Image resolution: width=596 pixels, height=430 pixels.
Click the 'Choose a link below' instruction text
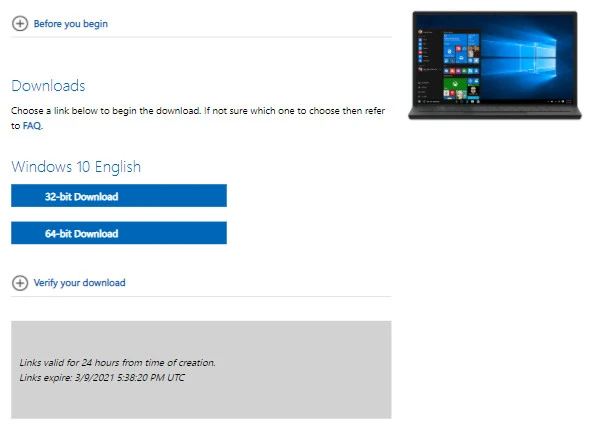coord(198,118)
